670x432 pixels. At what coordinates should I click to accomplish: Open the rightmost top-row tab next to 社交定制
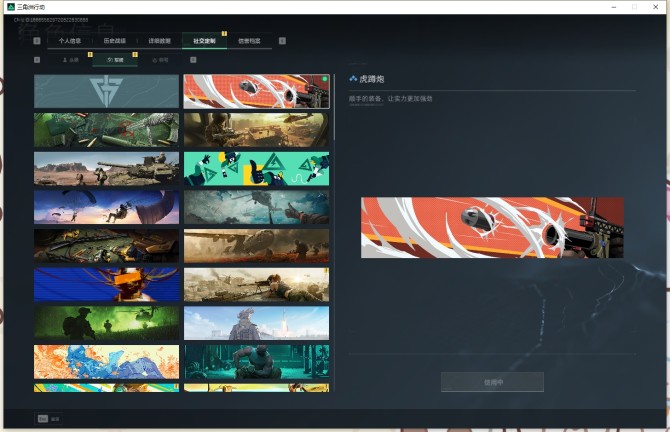(x=249, y=41)
